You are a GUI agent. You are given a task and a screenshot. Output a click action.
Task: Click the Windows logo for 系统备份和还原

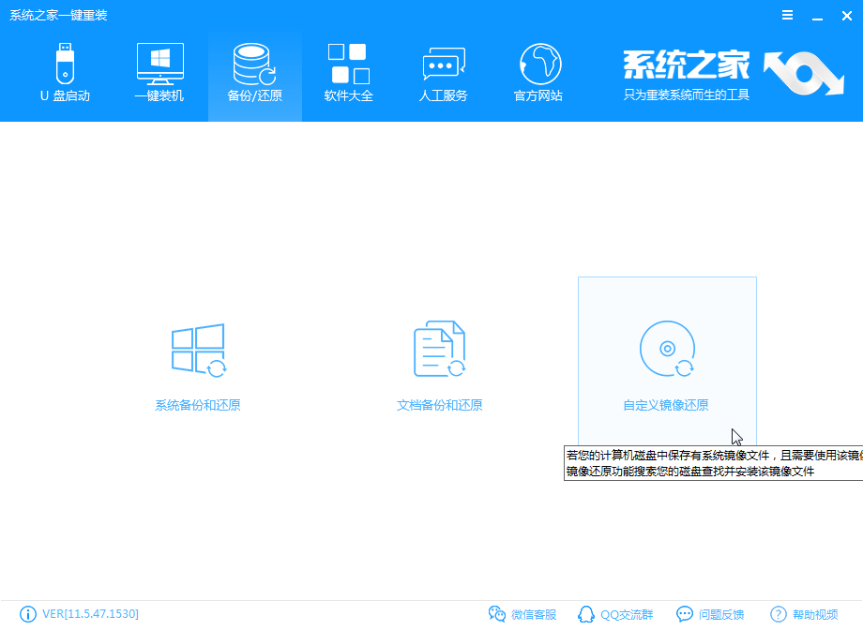pyautogui.click(x=199, y=347)
